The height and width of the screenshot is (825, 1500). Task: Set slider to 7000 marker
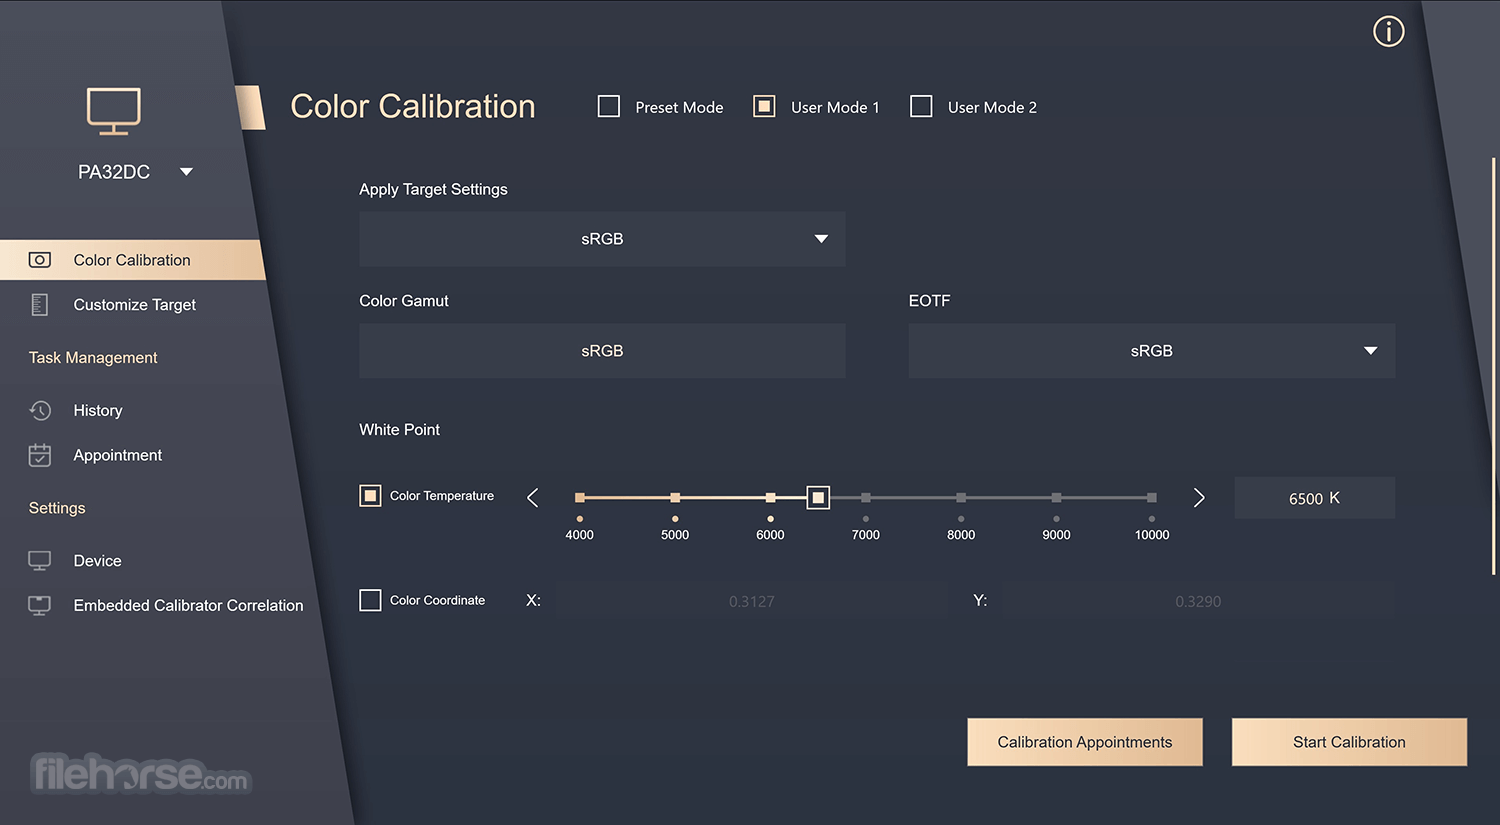coord(866,497)
